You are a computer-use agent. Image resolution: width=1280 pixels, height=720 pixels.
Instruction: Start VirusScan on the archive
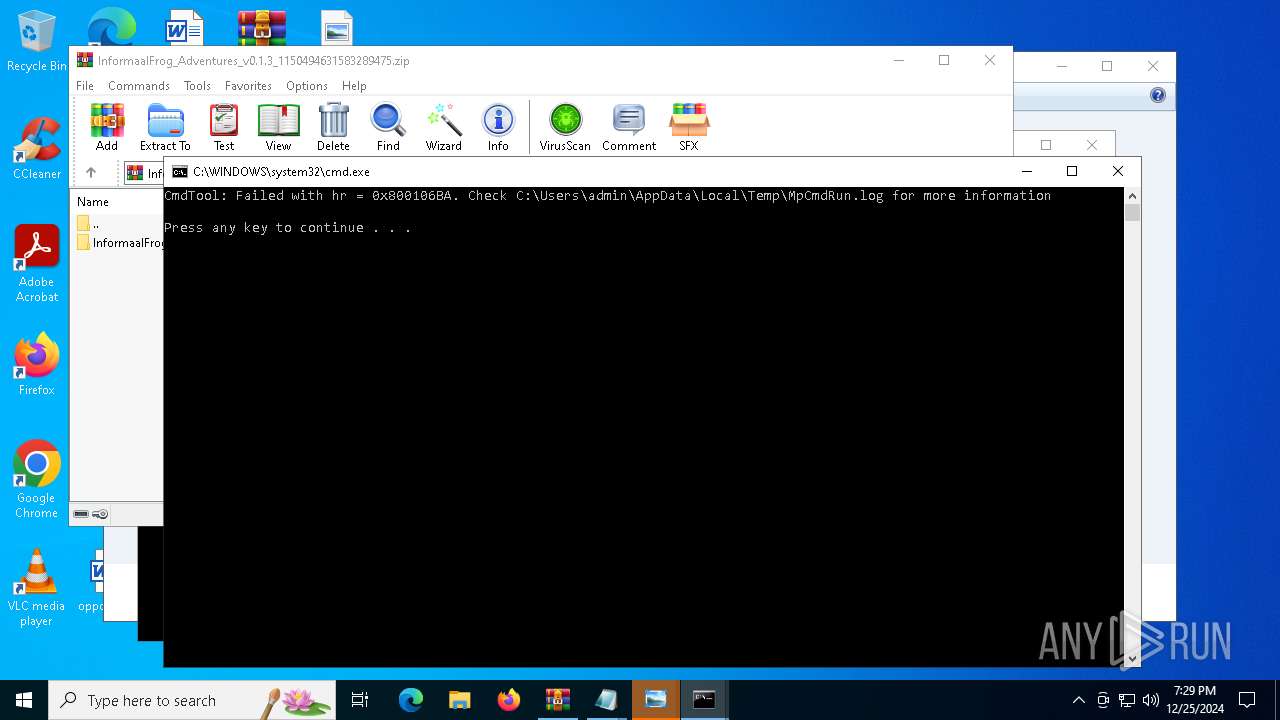point(565,127)
